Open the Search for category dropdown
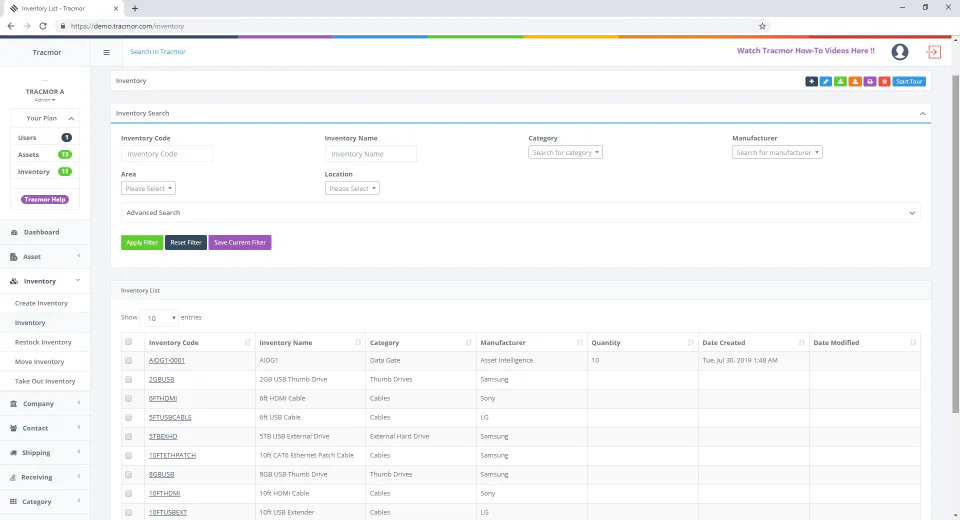960x520 pixels. pos(565,153)
